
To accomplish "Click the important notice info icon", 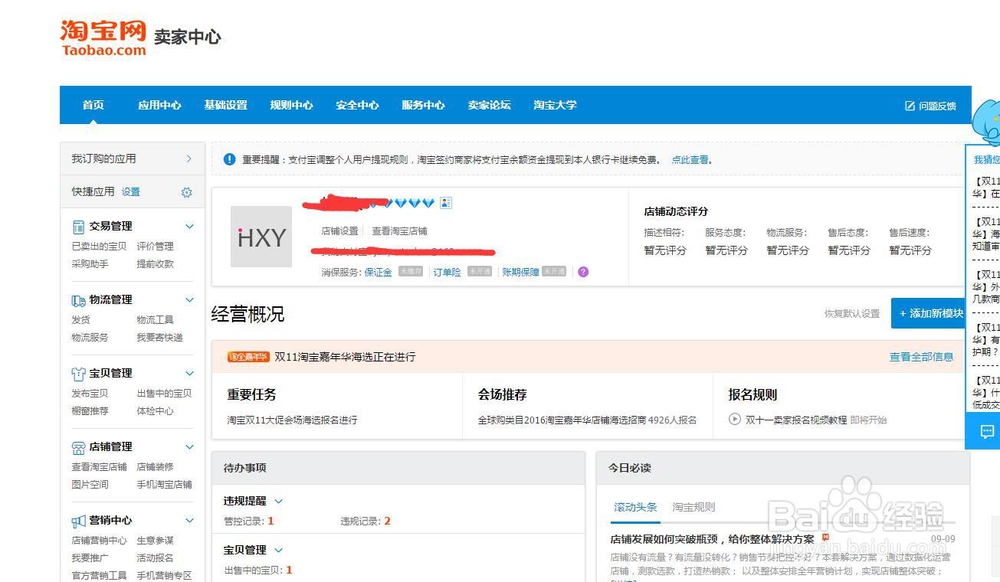I will pos(230,159).
